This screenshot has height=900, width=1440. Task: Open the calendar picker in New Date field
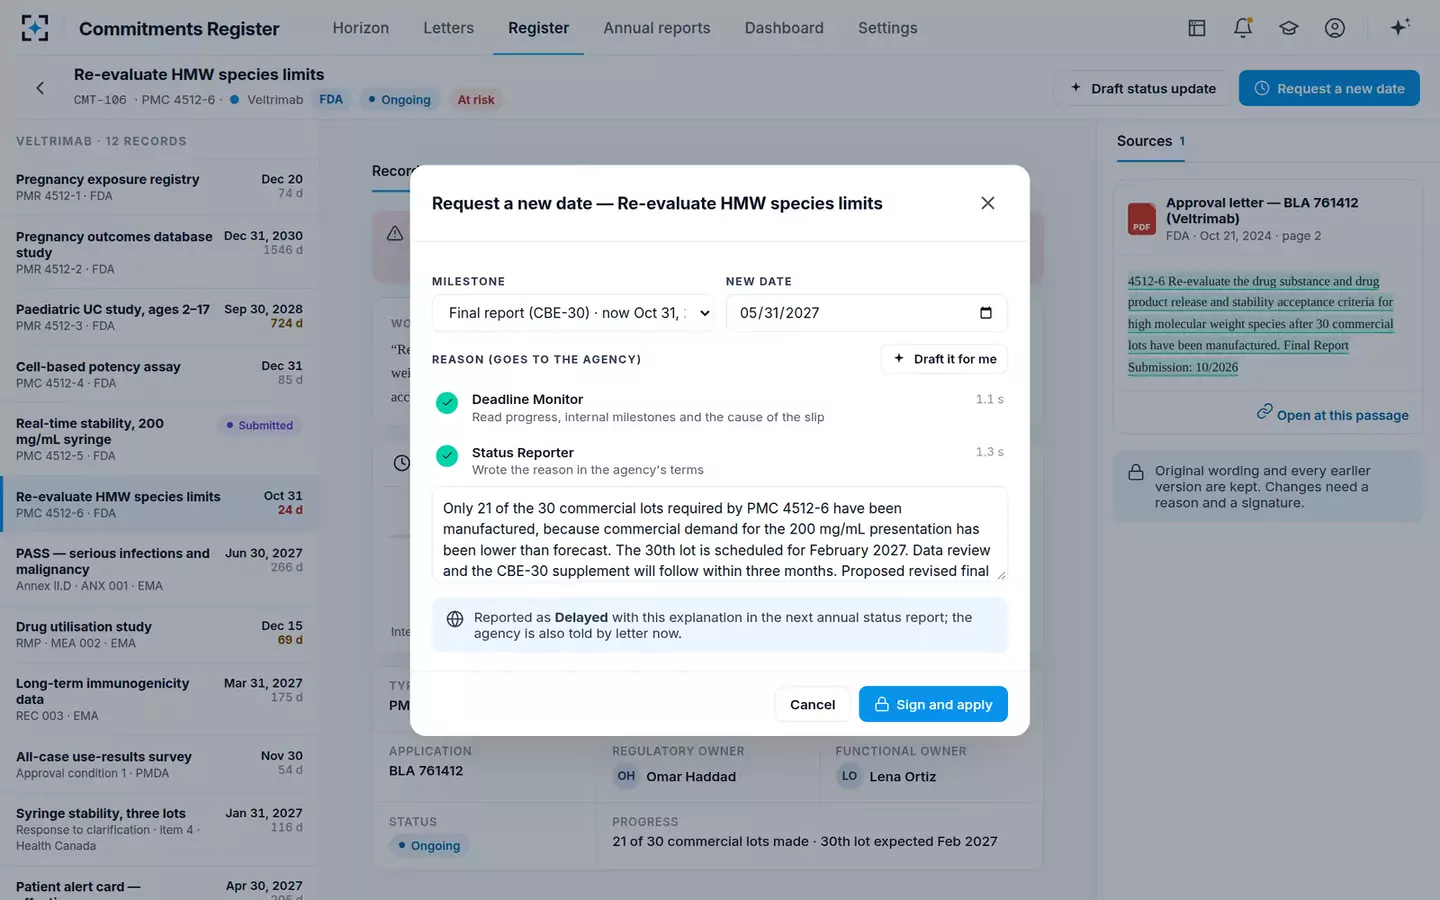pos(986,313)
